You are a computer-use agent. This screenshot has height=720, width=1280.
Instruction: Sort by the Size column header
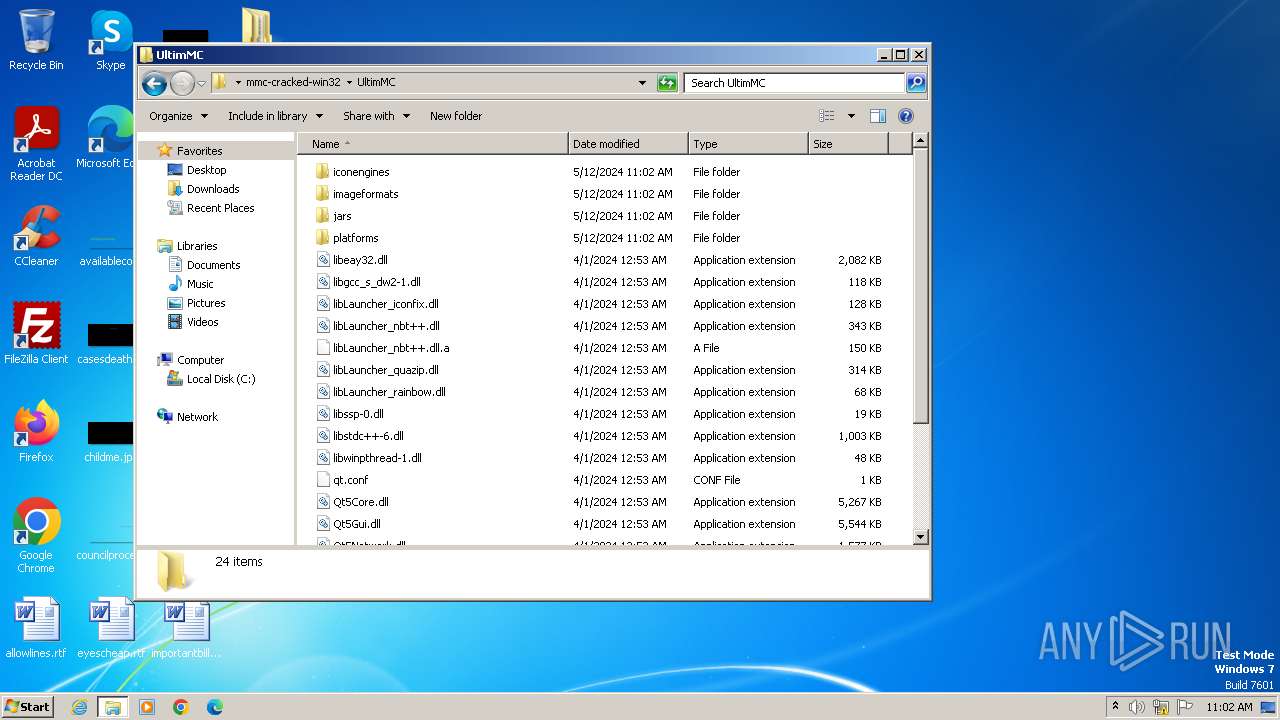[x=848, y=144]
